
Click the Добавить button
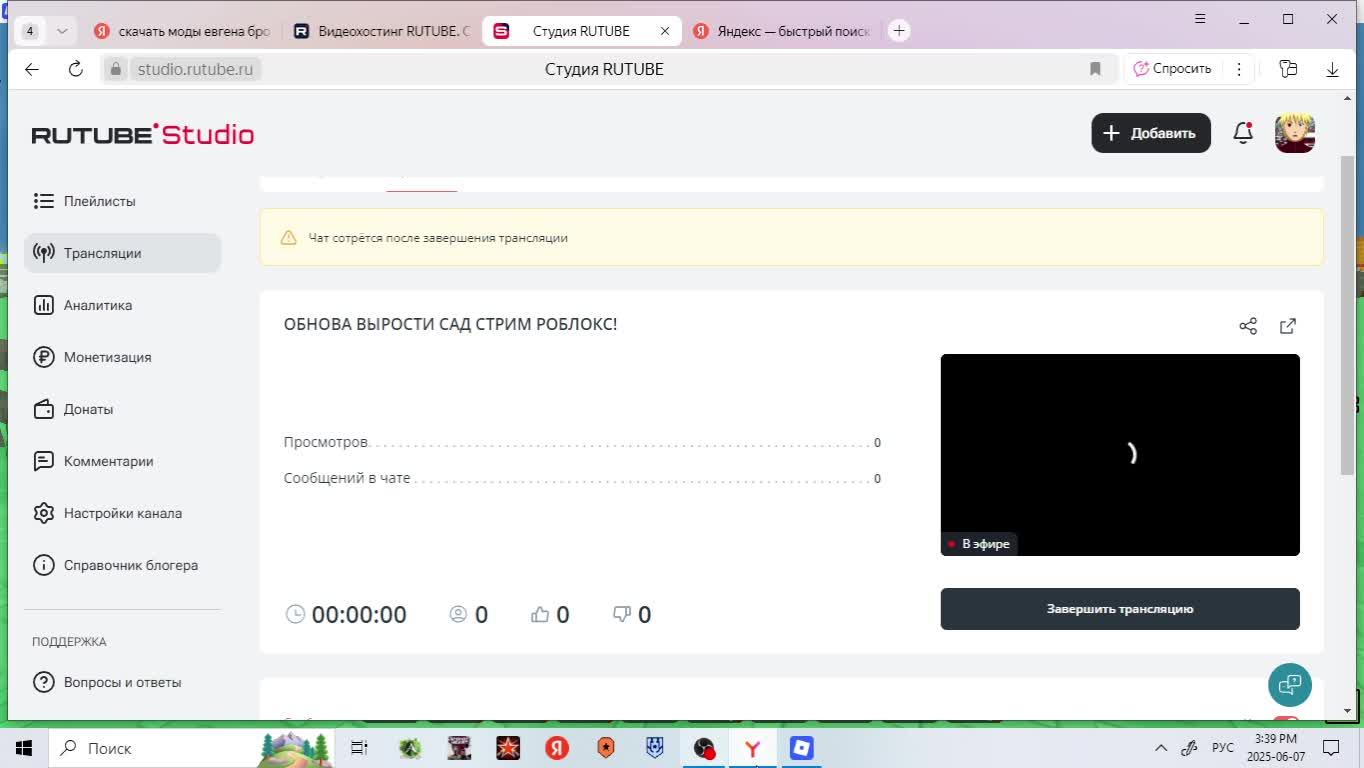(1151, 133)
